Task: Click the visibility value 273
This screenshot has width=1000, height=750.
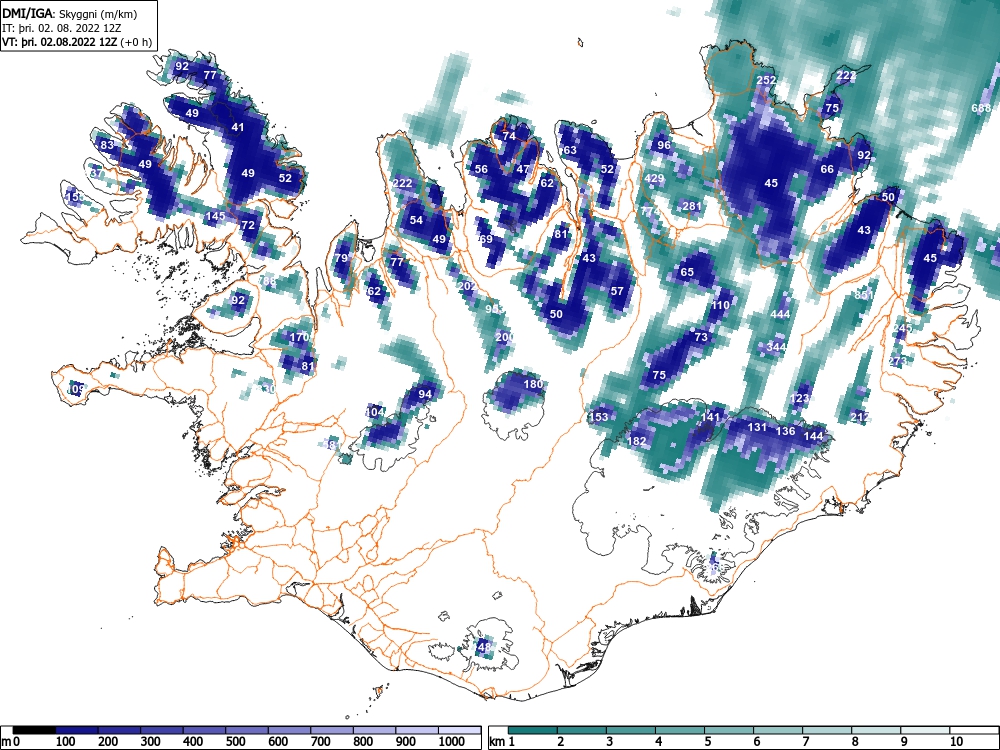Action: (x=897, y=362)
